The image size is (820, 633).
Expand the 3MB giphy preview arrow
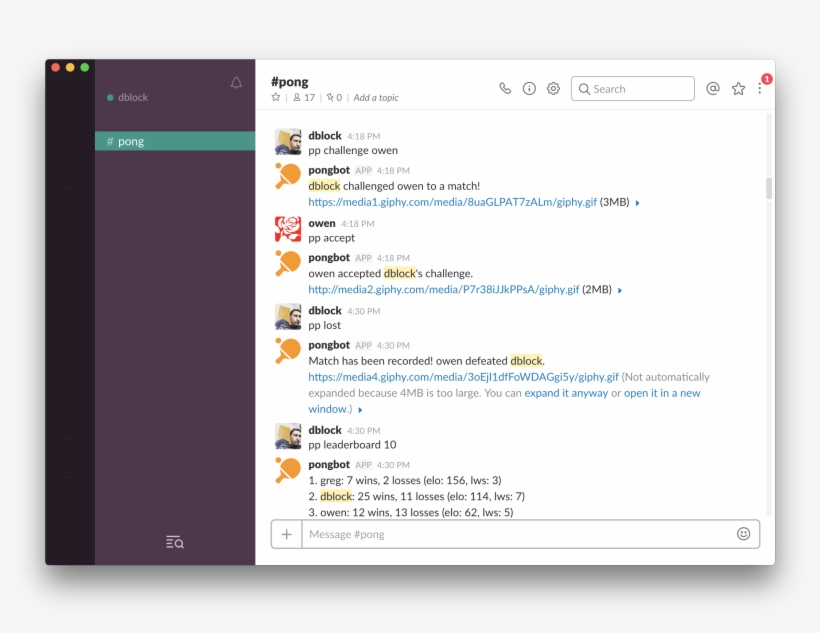pos(637,203)
